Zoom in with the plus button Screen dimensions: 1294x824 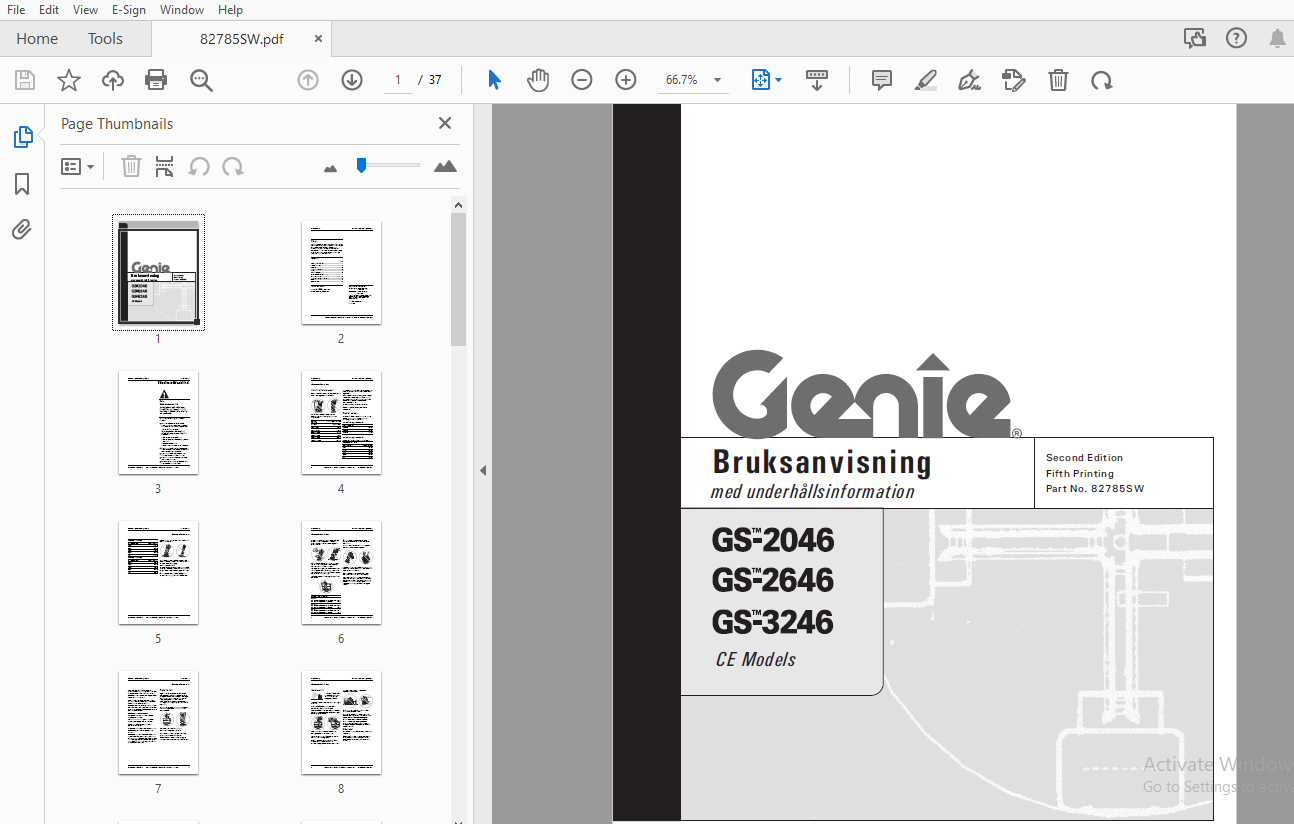[x=626, y=80]
